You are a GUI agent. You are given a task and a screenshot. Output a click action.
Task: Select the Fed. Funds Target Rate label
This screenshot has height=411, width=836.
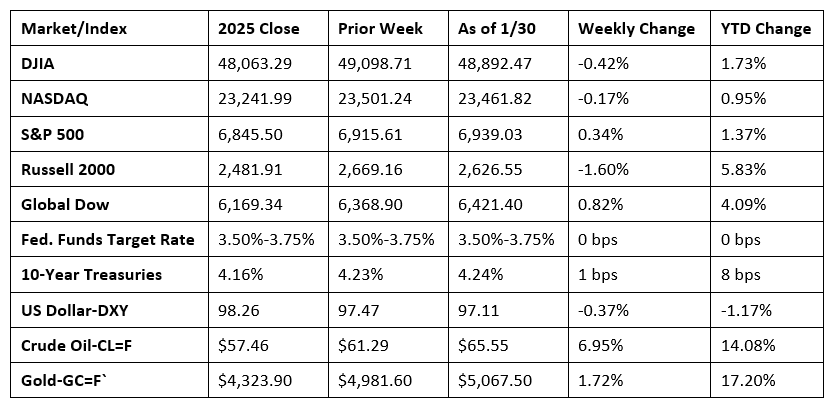pos(107,241)
